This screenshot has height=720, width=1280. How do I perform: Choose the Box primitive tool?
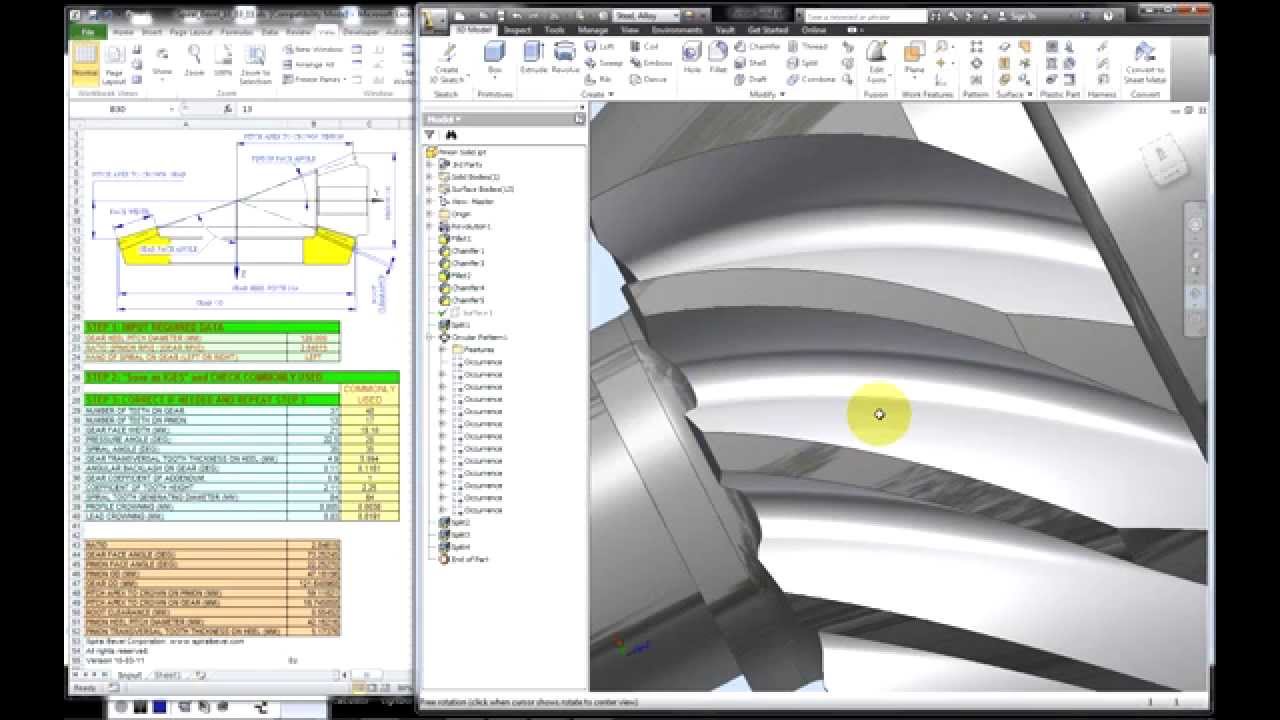click(x=494, y=58)
